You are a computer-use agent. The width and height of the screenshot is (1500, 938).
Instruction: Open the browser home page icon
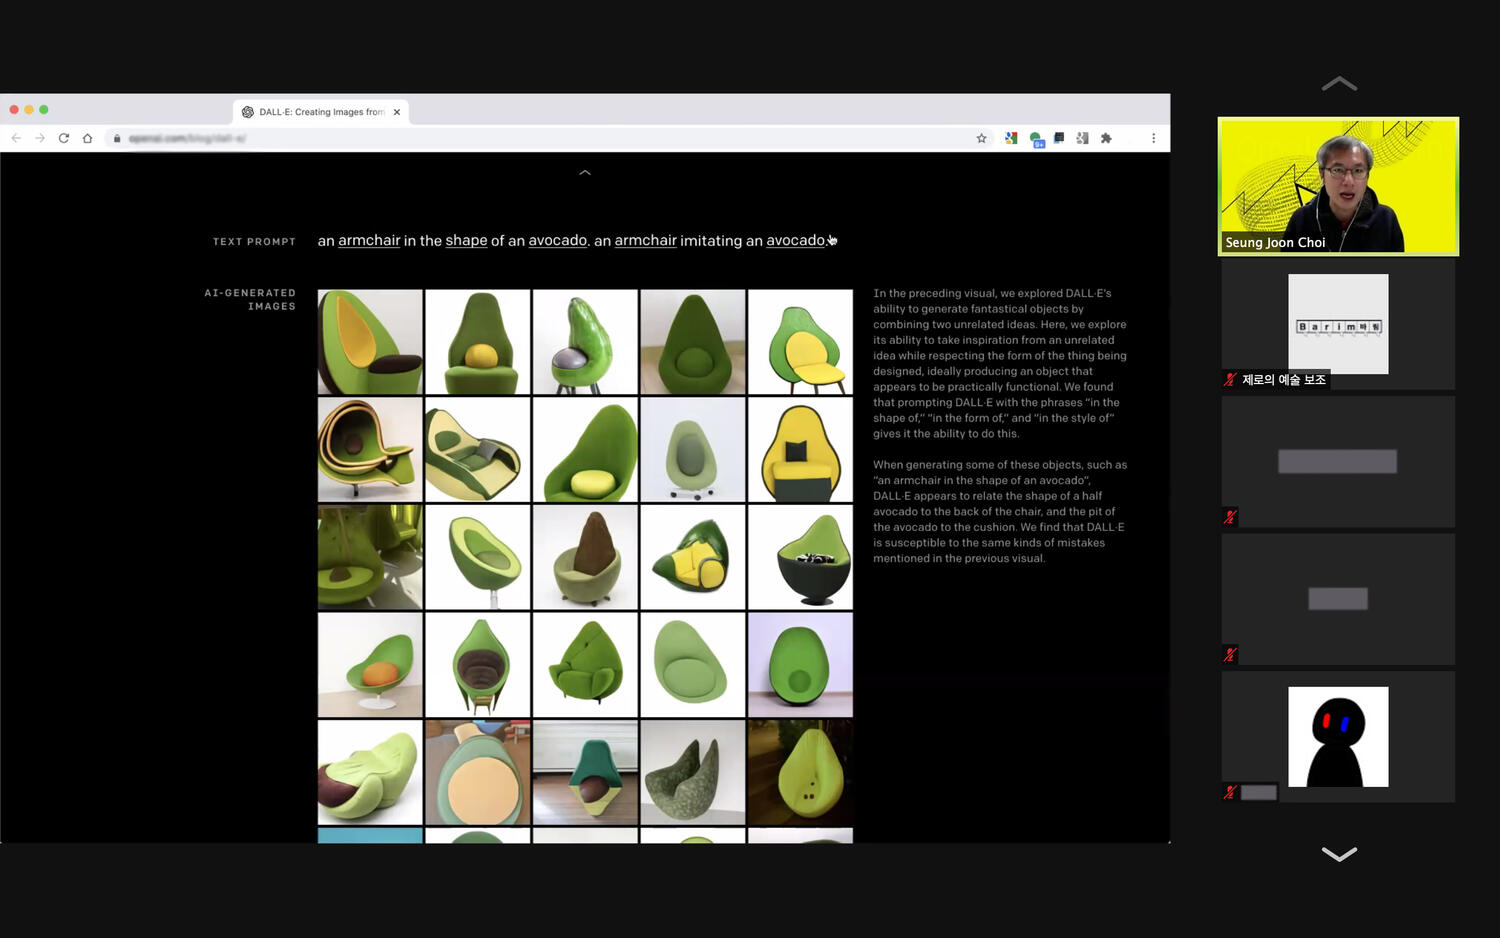[88, 138]
